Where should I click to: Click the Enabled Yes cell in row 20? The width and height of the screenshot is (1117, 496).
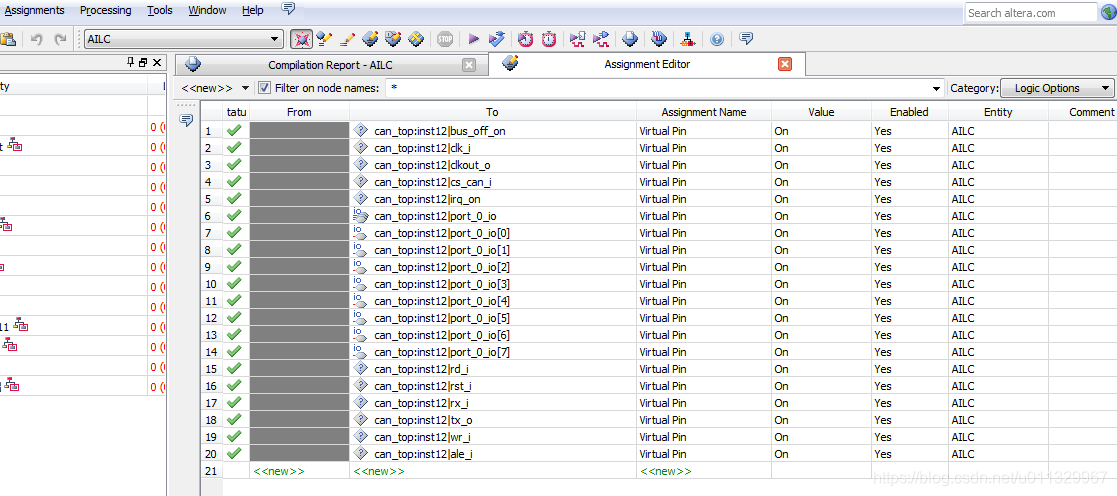(x=909, y=454)
